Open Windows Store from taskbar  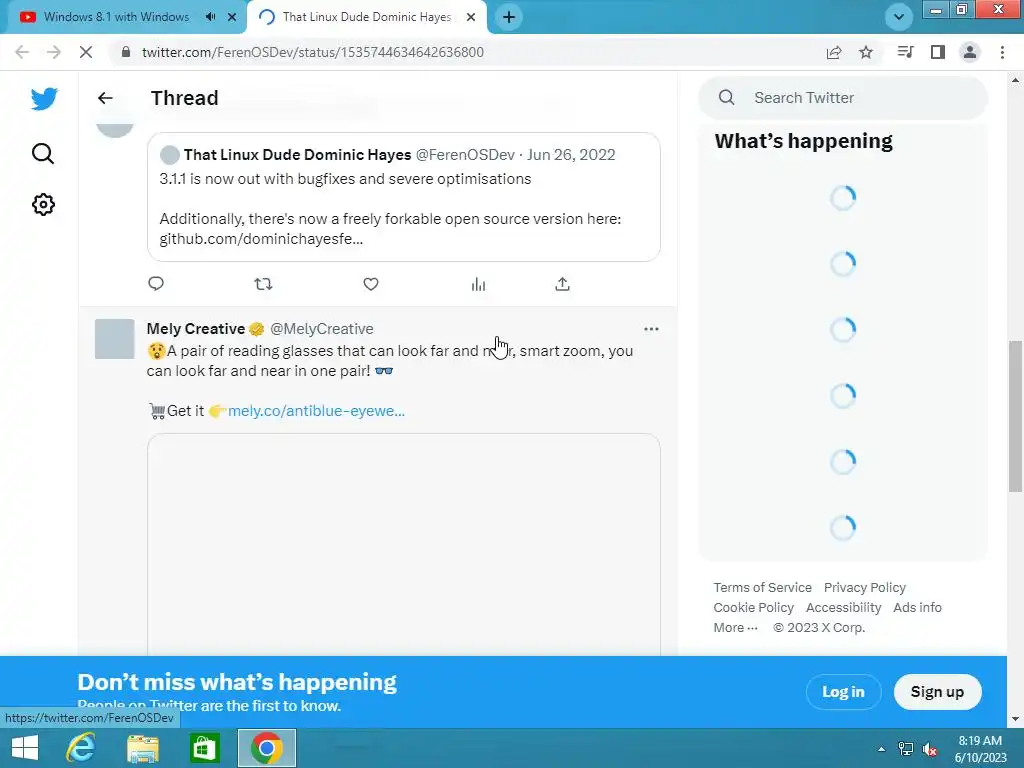pyautogui.click(x=204, y=748)
